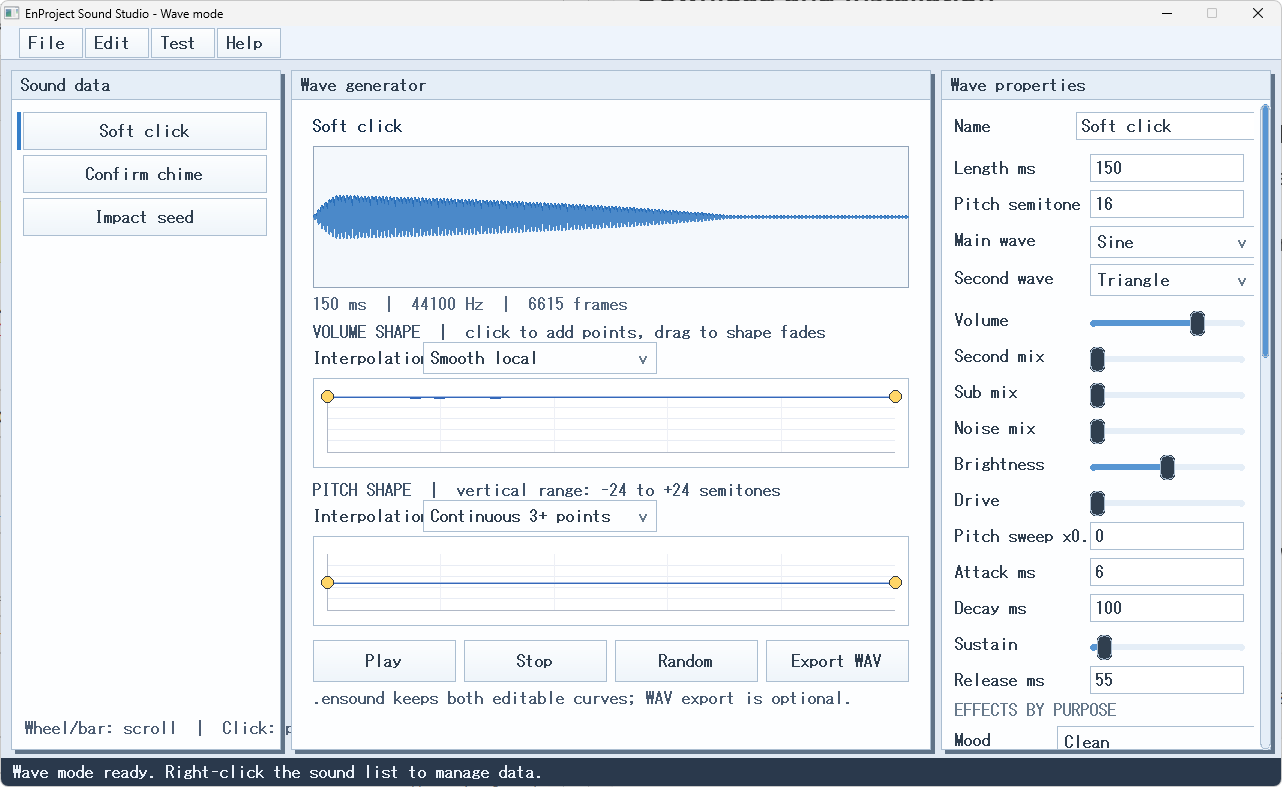The width and height of the screenshot is (1282, 787).
Task: Open the File menu
Action: [x=51, y=43]
